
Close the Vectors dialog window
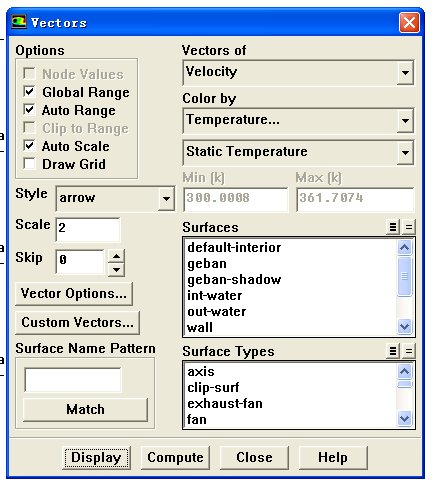point(409,23)
